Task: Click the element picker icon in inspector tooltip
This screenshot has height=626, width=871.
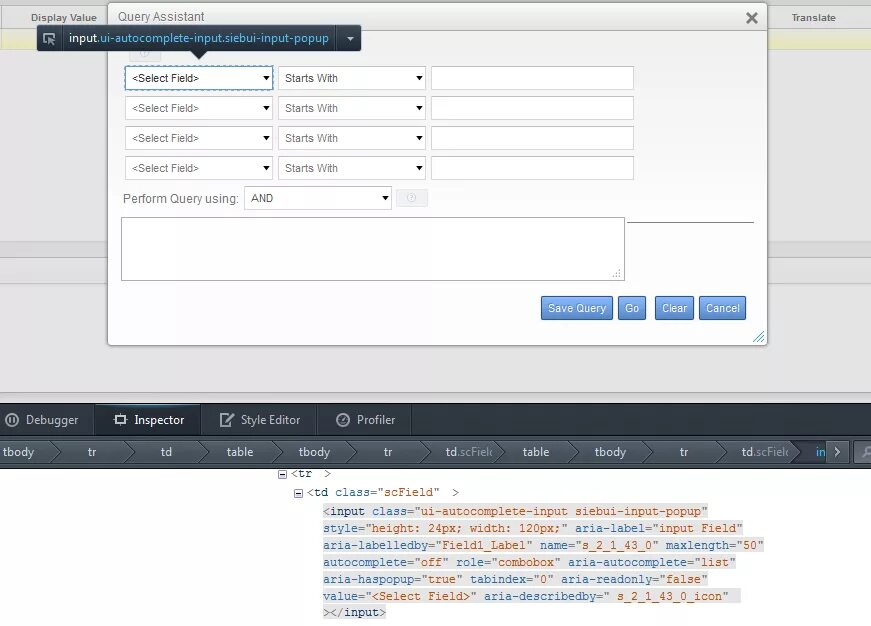Action: [49, 38]
